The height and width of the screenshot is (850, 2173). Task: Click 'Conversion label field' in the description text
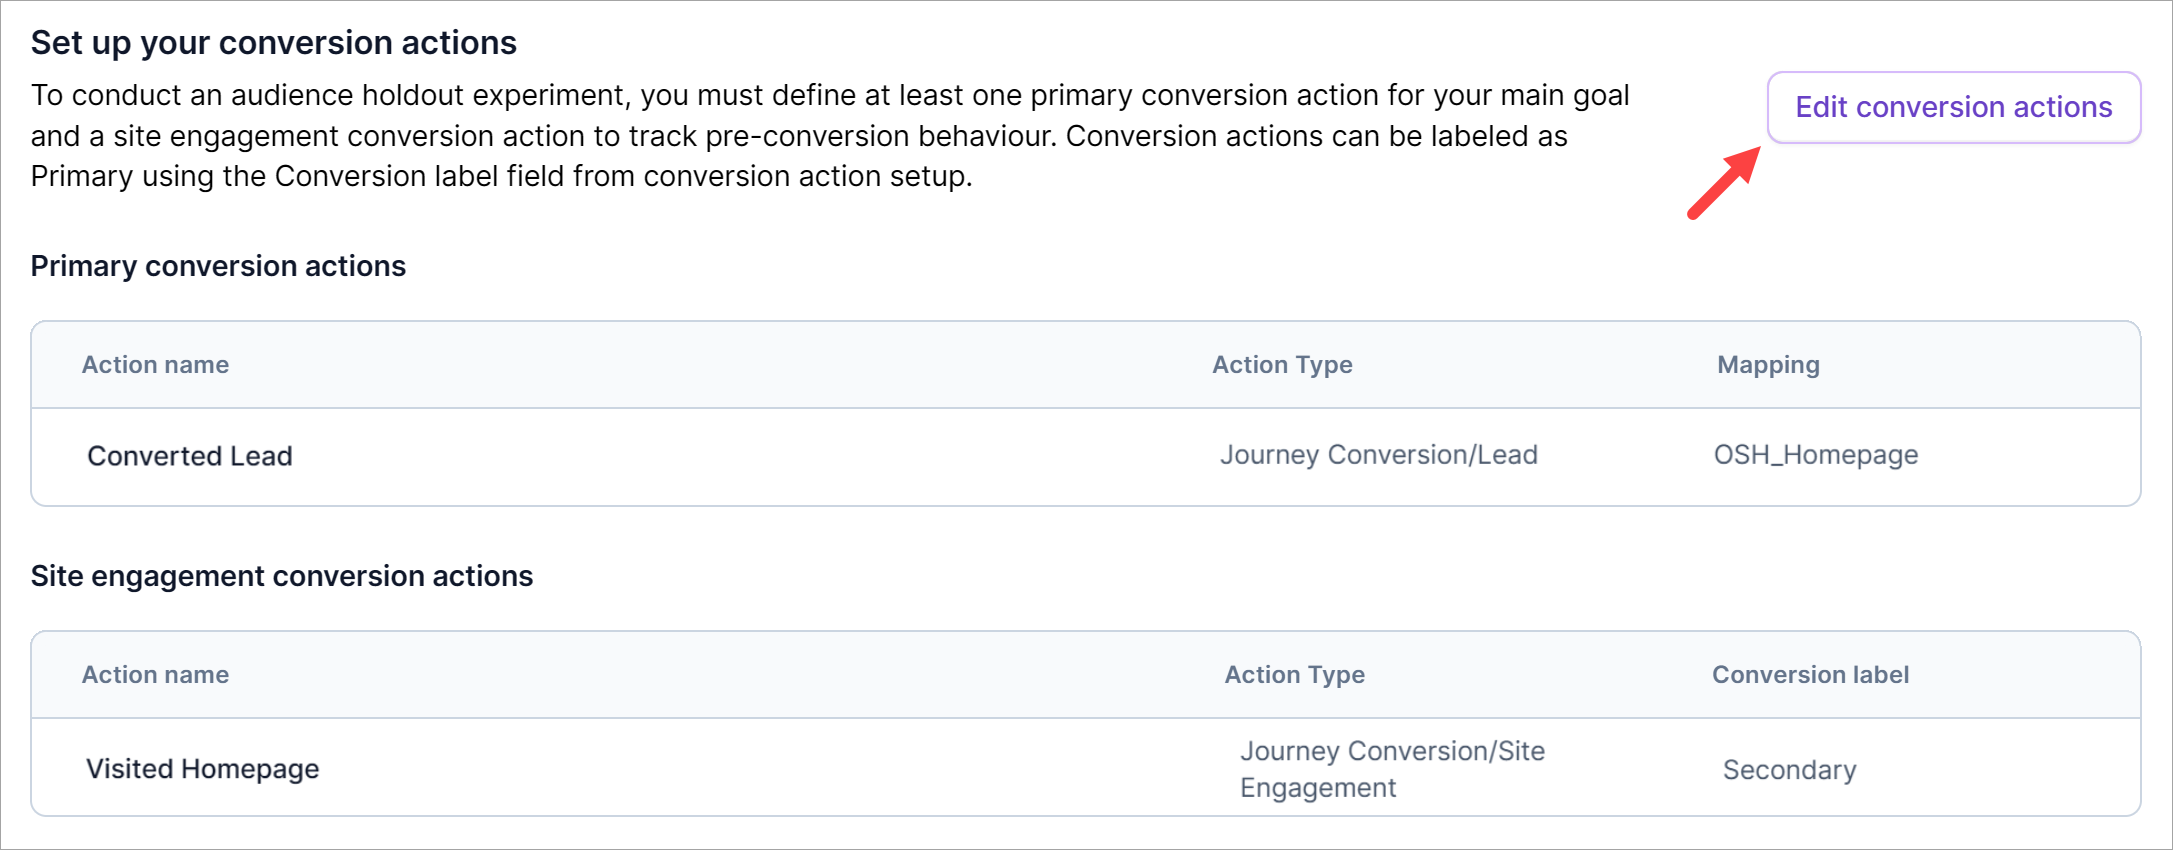pyautogui.click(x=418, y=177)
